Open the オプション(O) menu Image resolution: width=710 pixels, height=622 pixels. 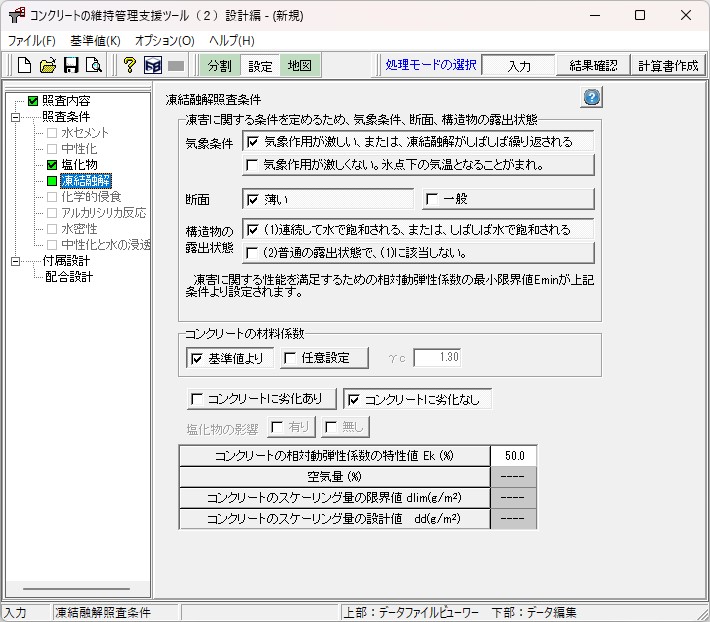tap(164, 41)
